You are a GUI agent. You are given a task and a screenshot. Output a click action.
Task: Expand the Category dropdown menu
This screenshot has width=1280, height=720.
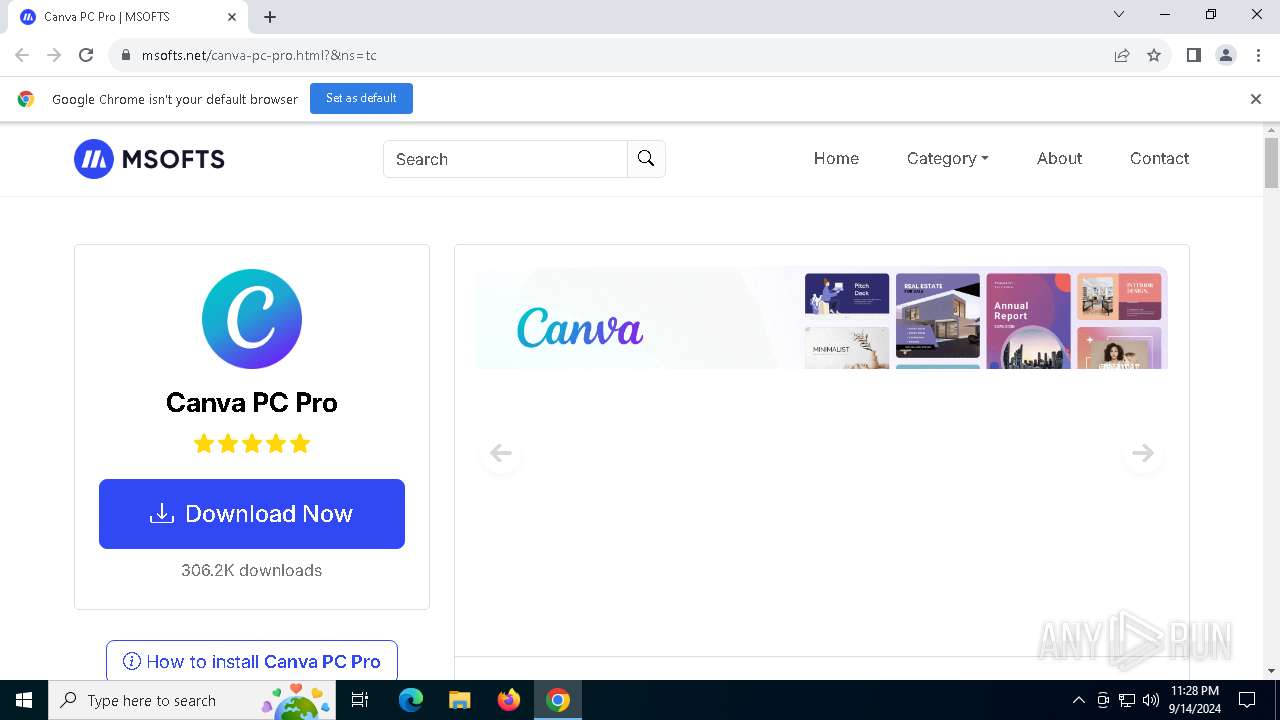pos(947,158)
